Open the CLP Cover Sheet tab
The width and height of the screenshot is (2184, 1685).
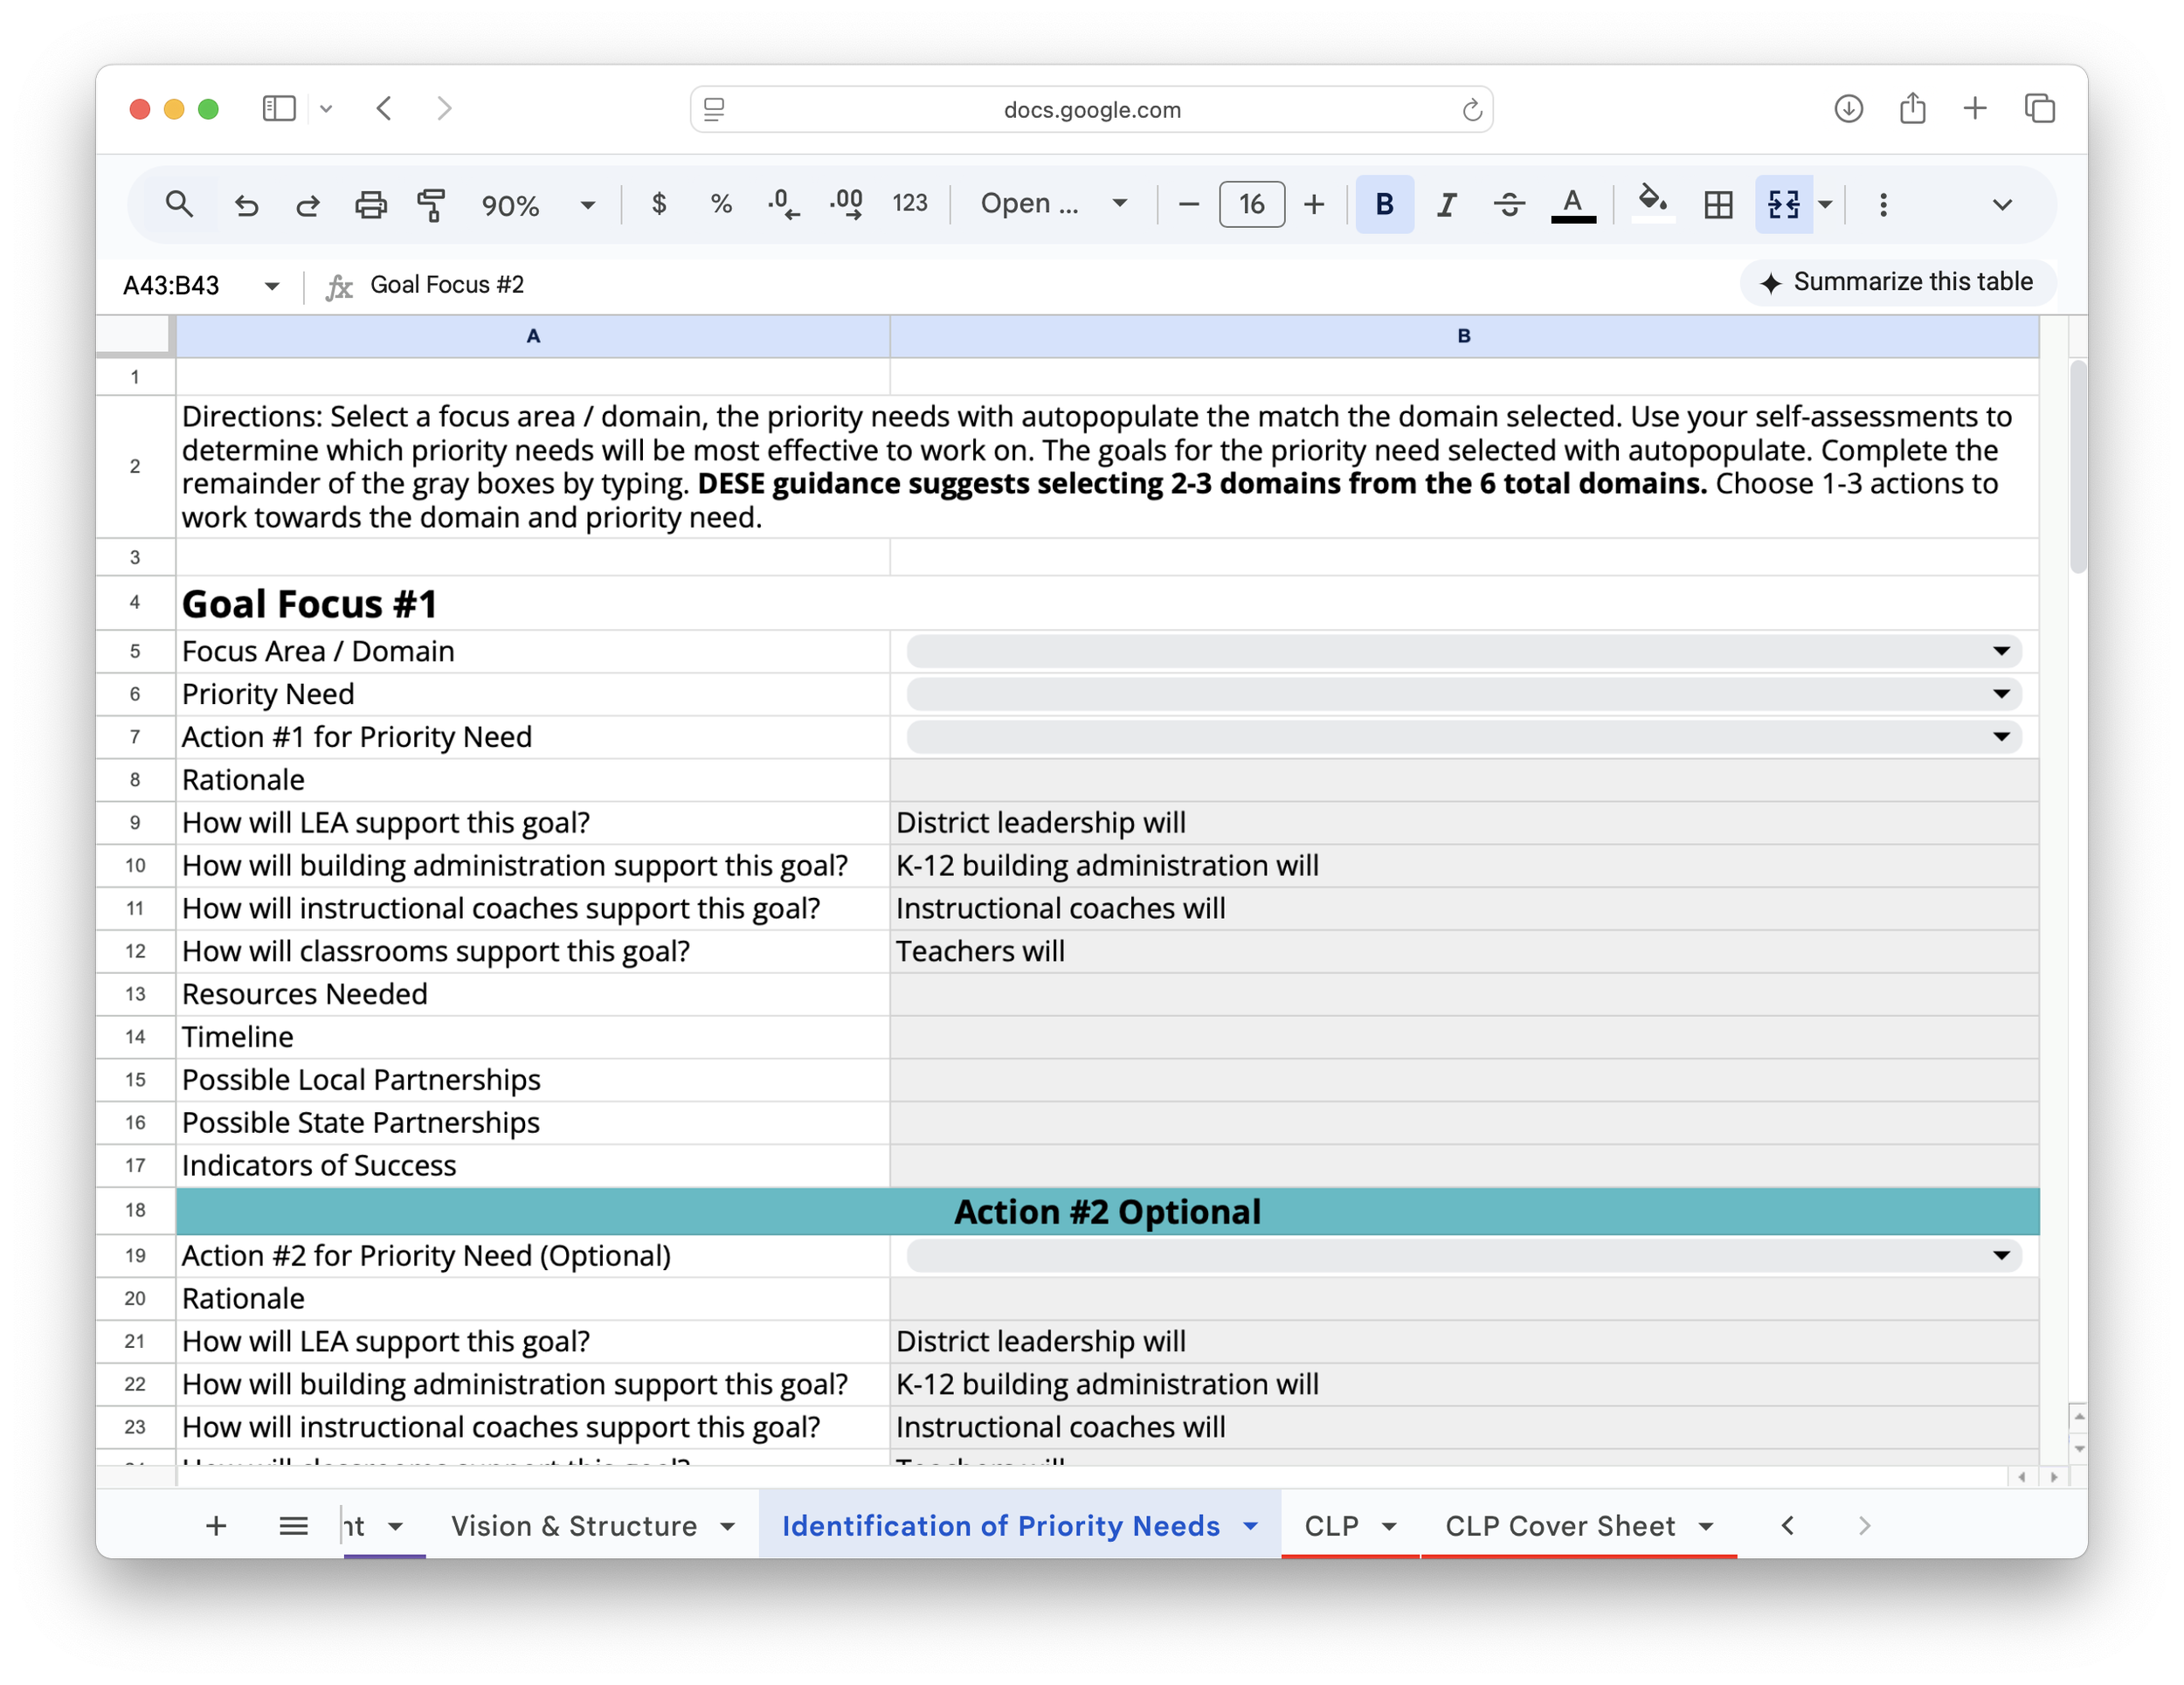pyautogui.click(x=1559, y=1526)
